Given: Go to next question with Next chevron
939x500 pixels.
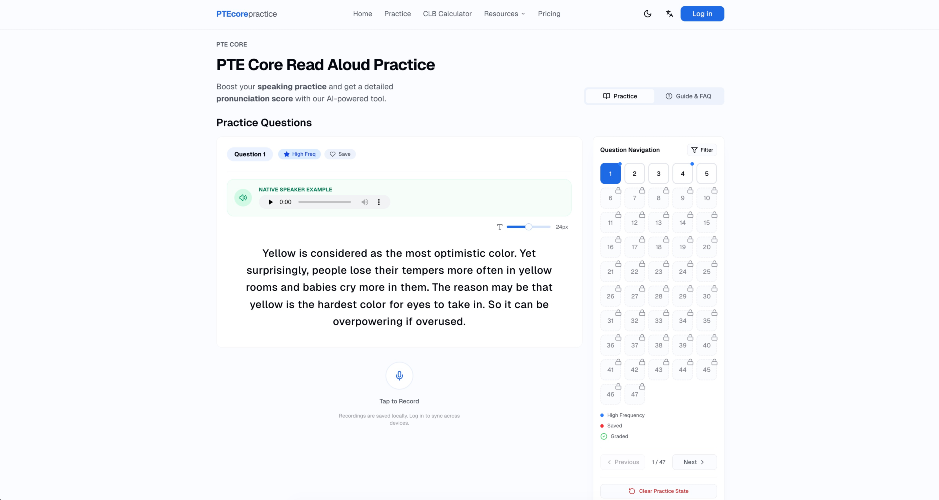Looking at the screenshot, I should pos(694,462).
